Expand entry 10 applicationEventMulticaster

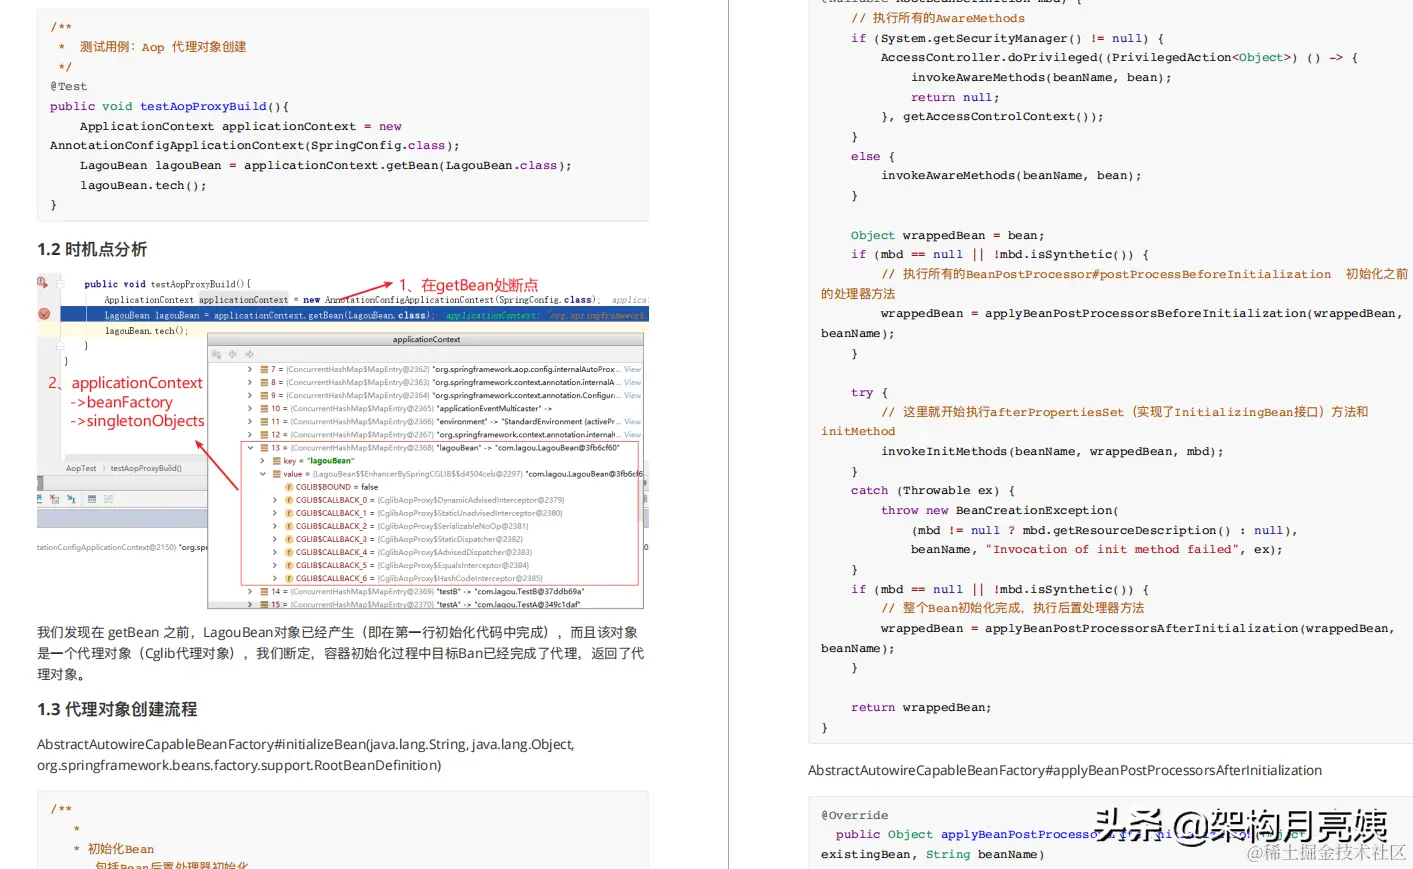click(x=250, y=408)
